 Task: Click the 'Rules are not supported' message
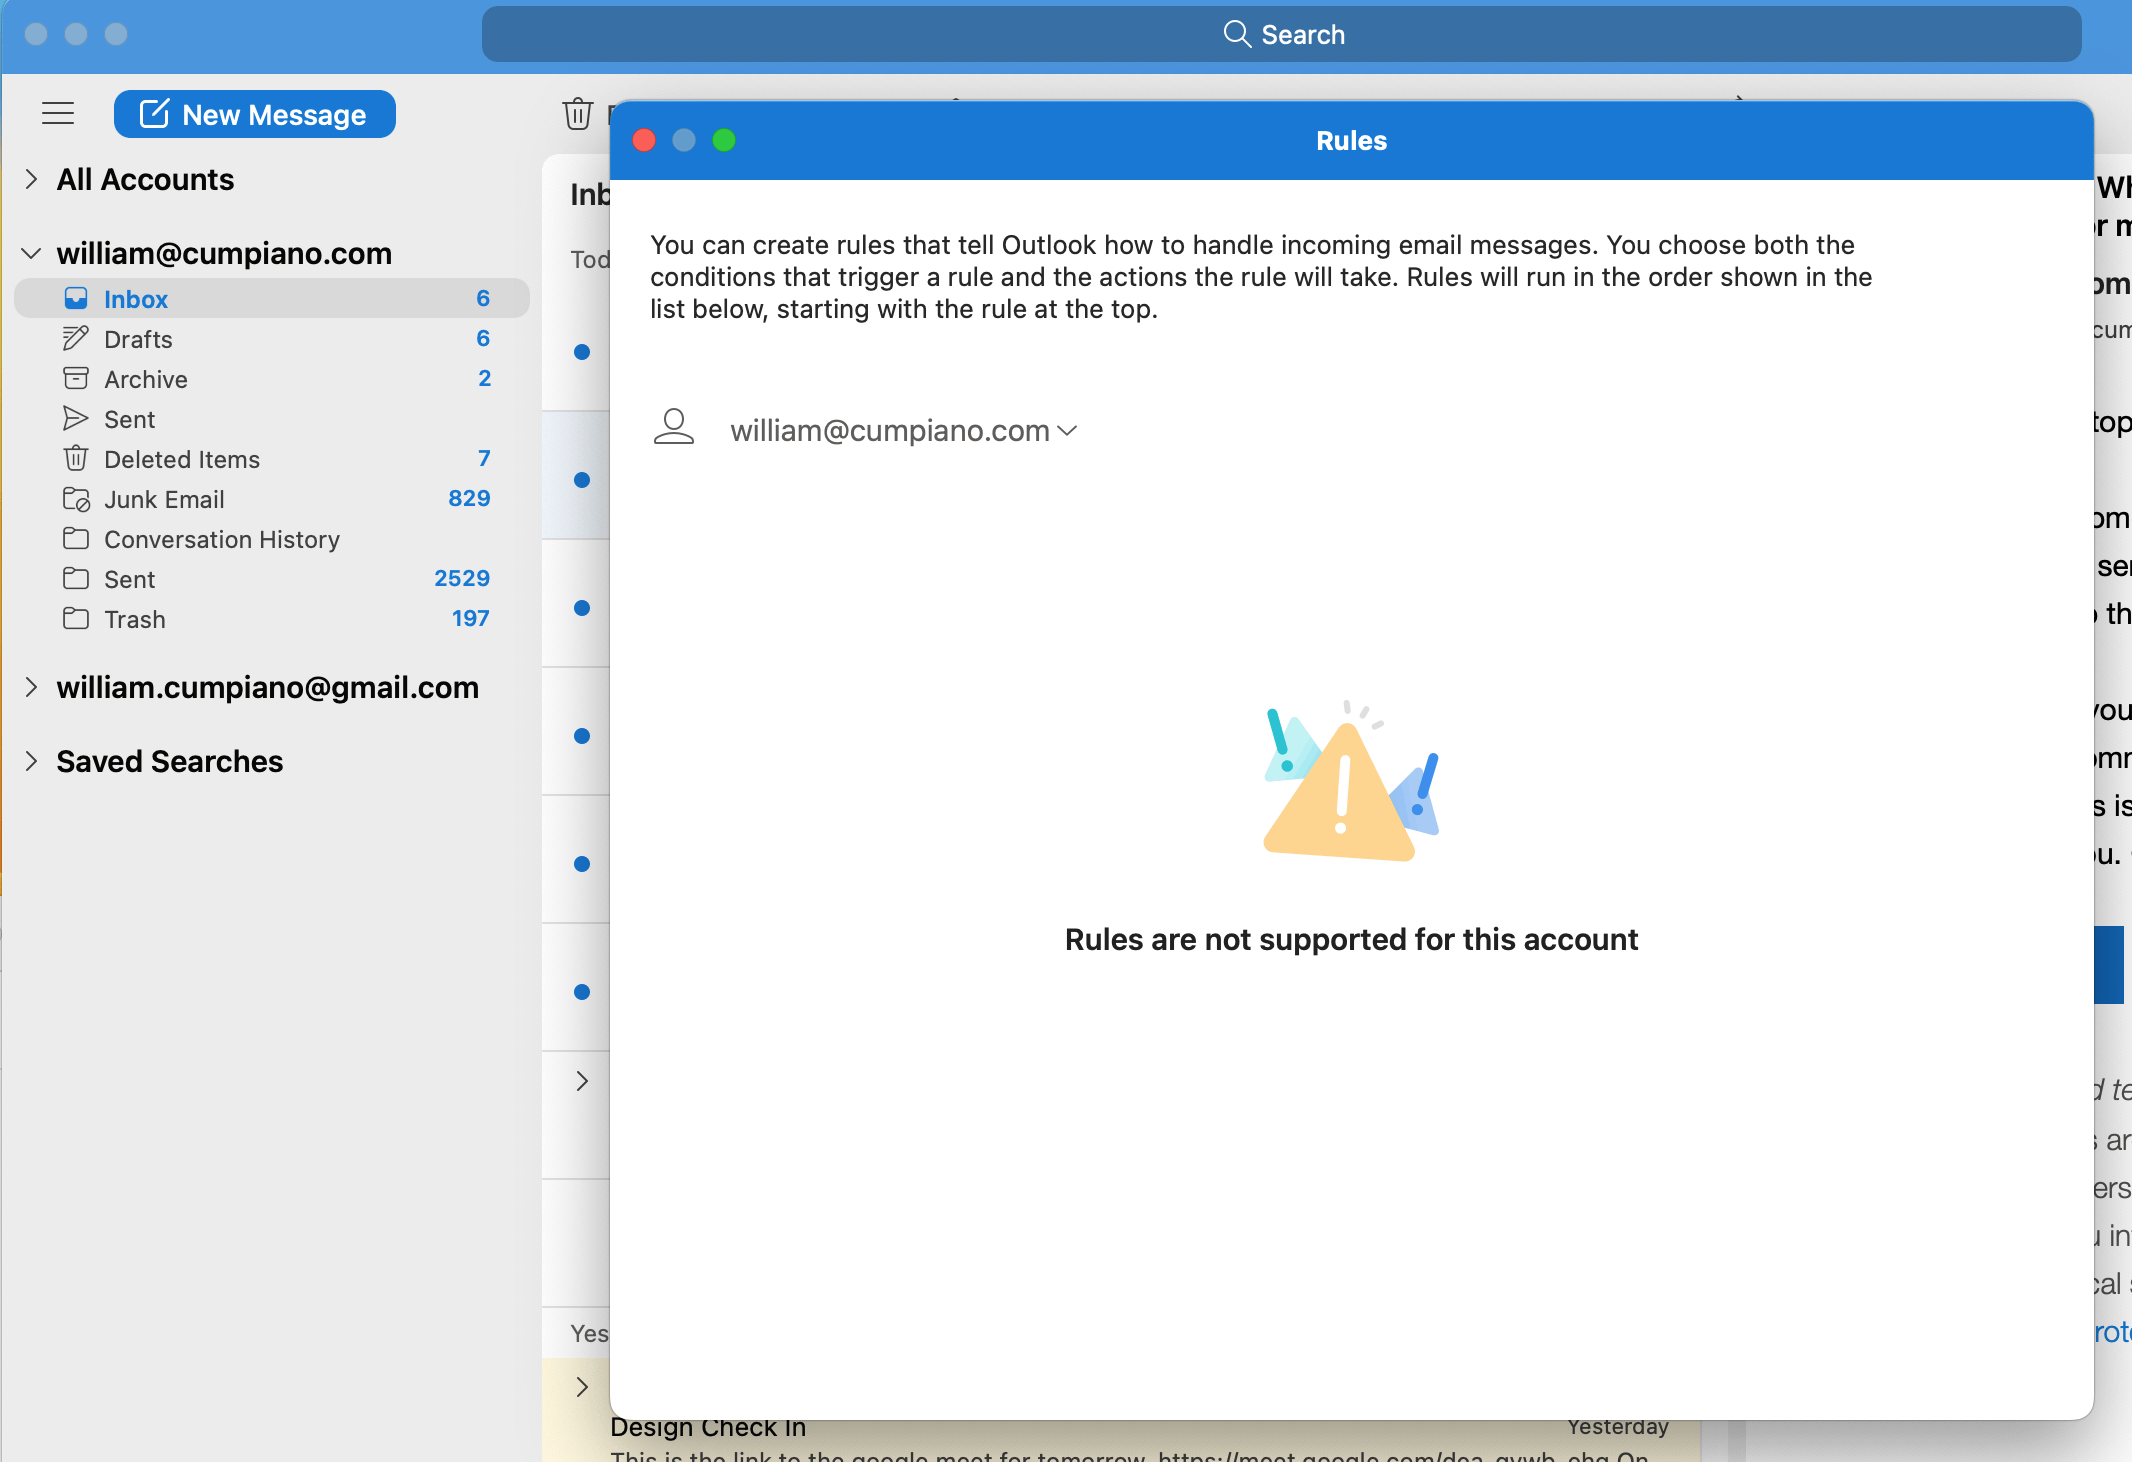click(x=1351, y=940)
